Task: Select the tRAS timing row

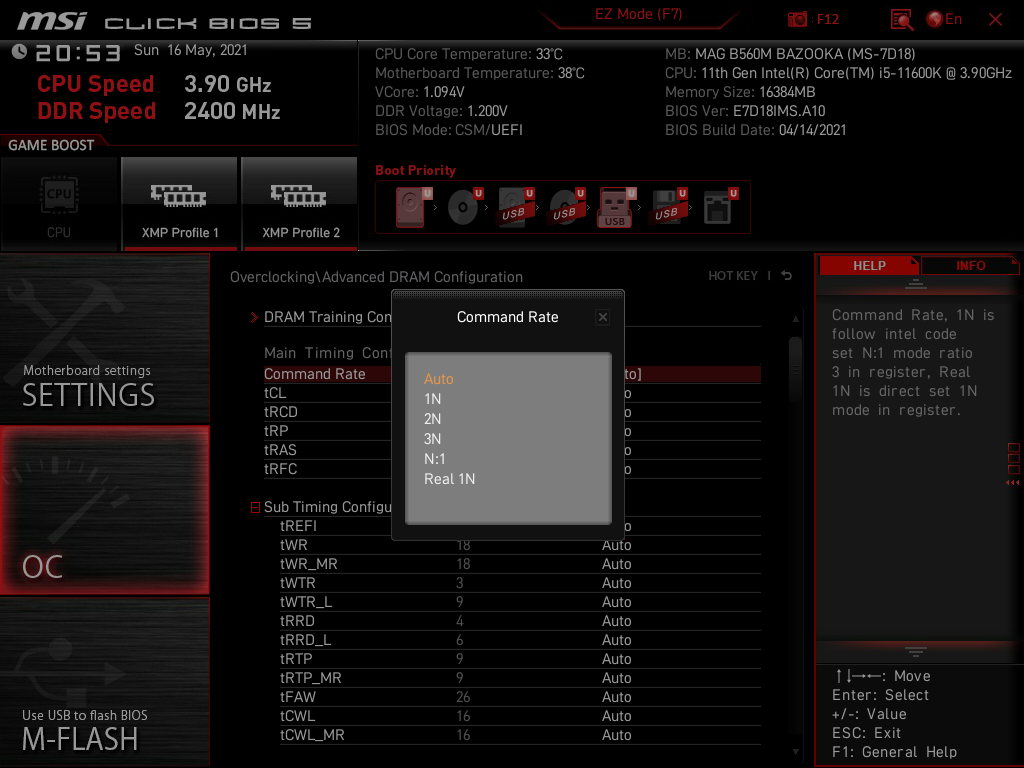Action: pyautogui.click(x=512, y=450)
